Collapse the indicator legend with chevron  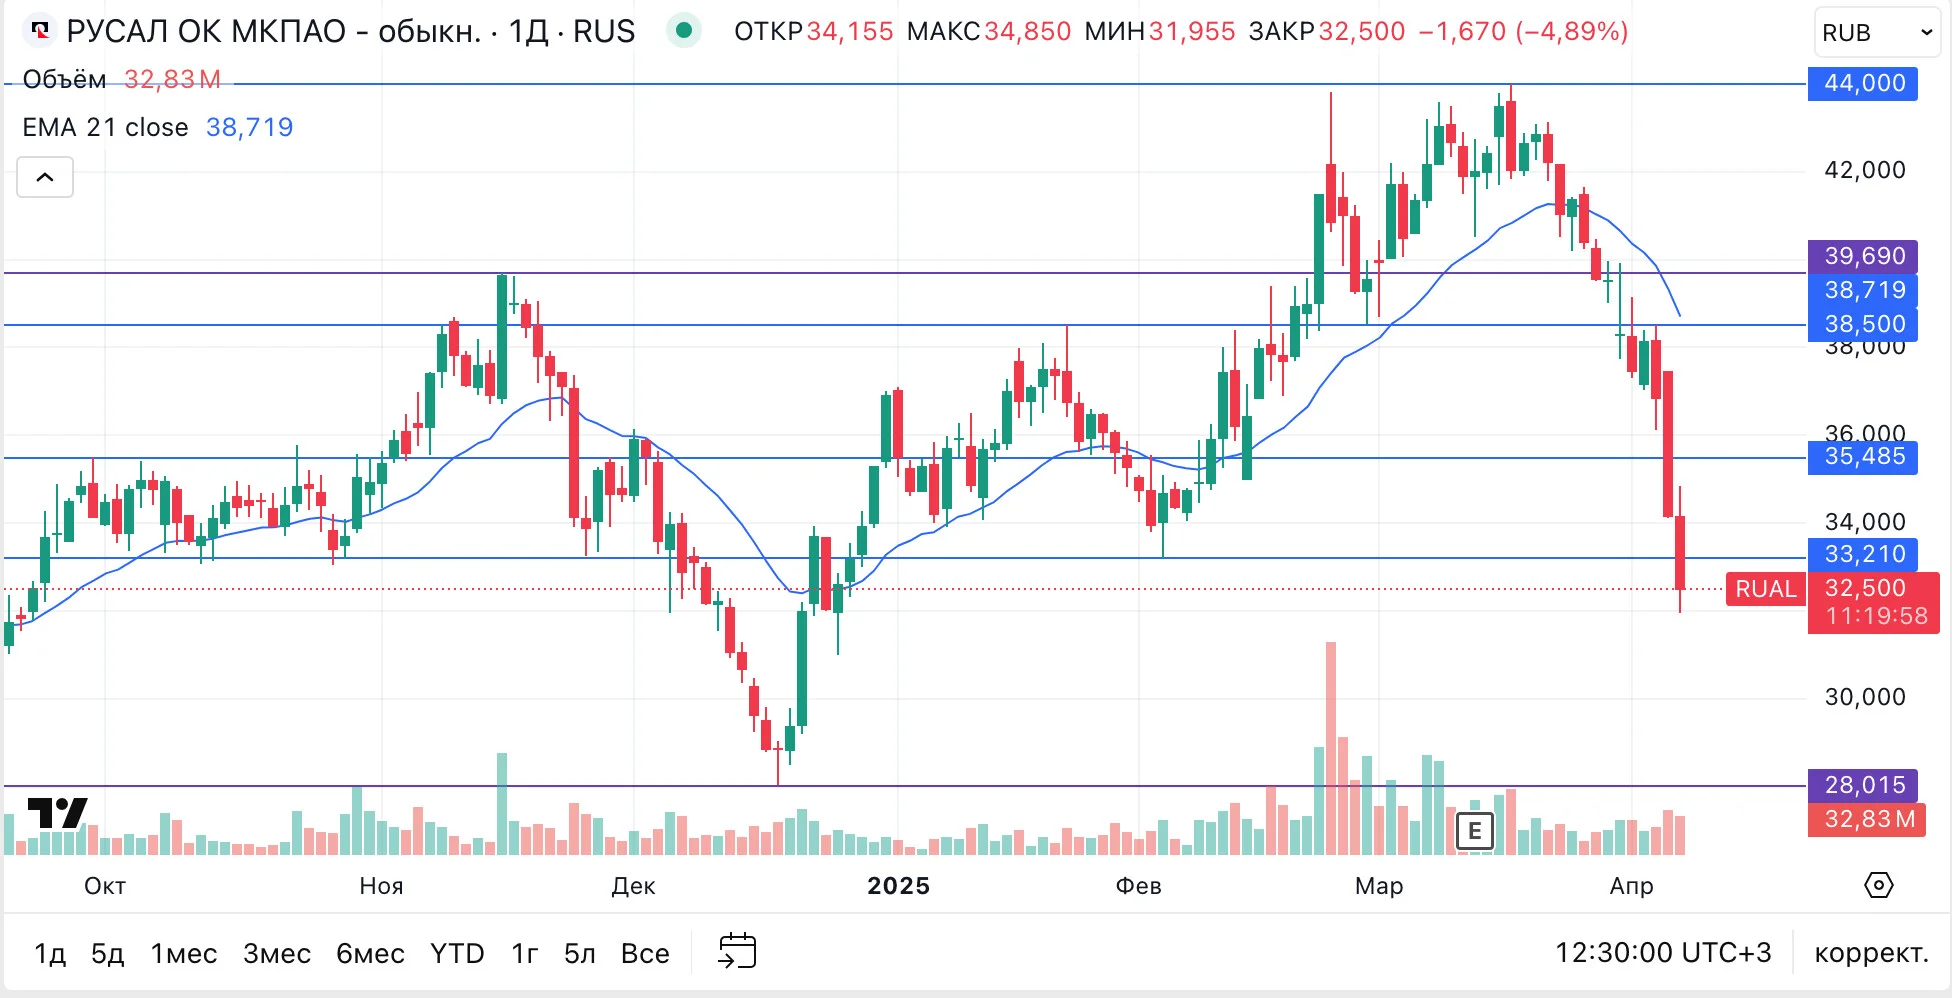coord(45,177)
